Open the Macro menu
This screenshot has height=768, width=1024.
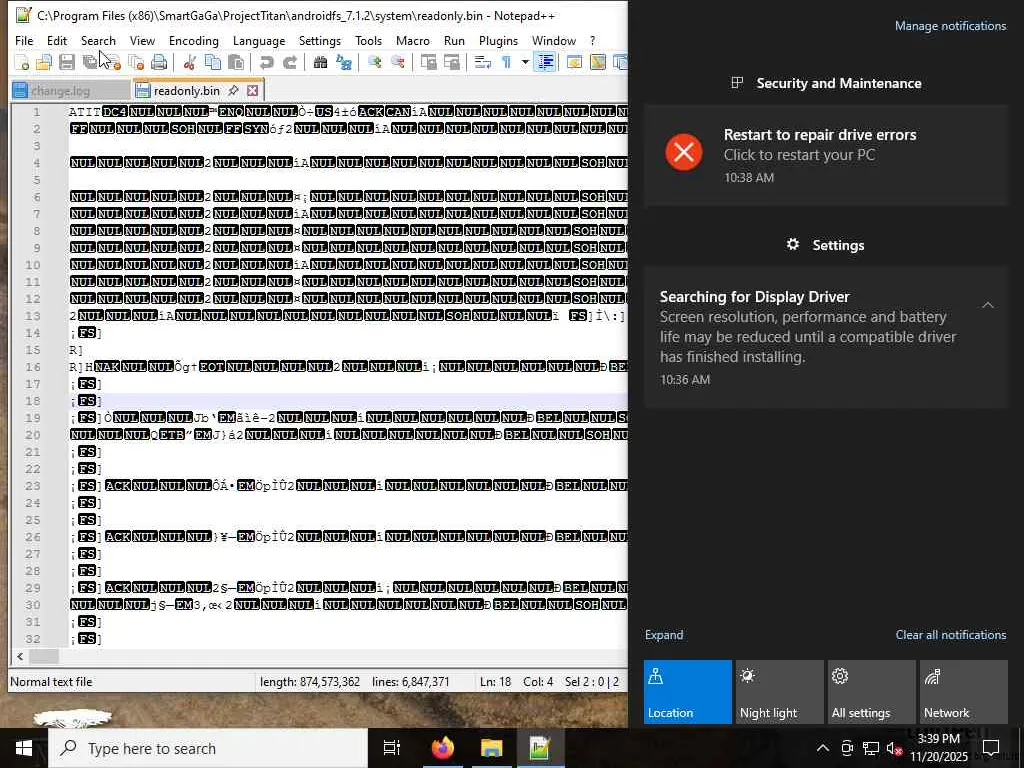click(413, 40)
